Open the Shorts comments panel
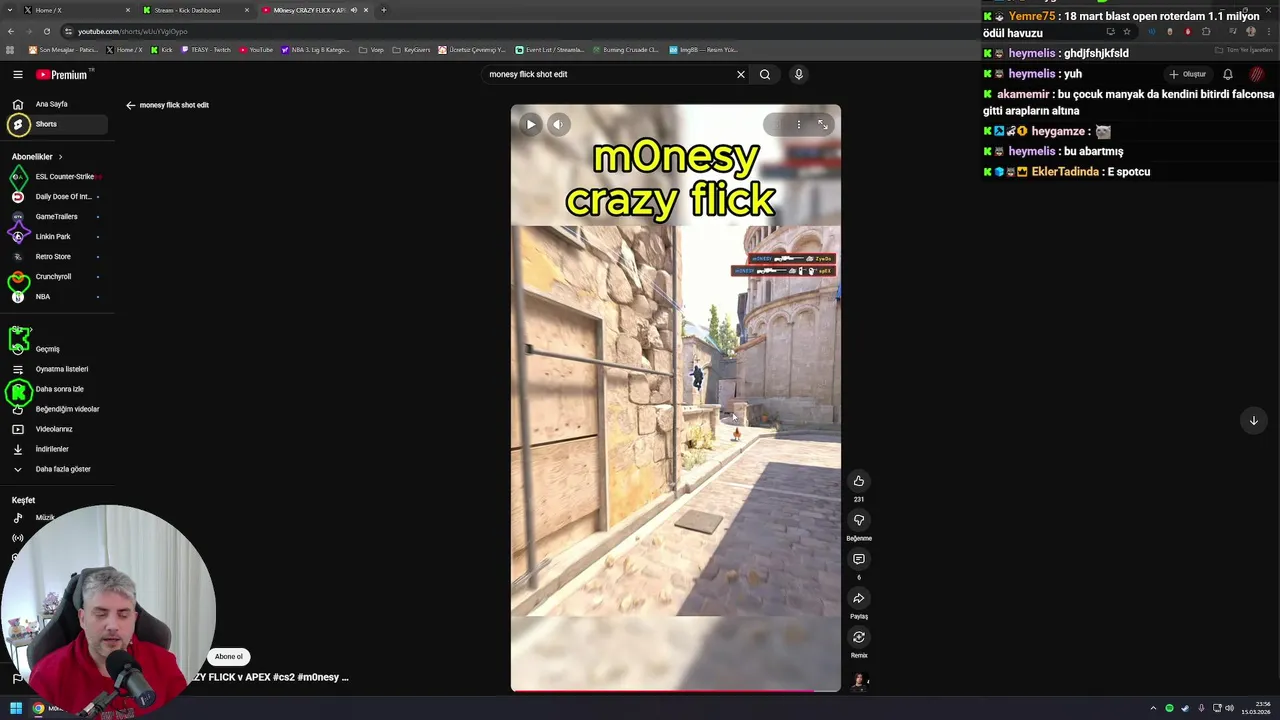 coord(858,559)
